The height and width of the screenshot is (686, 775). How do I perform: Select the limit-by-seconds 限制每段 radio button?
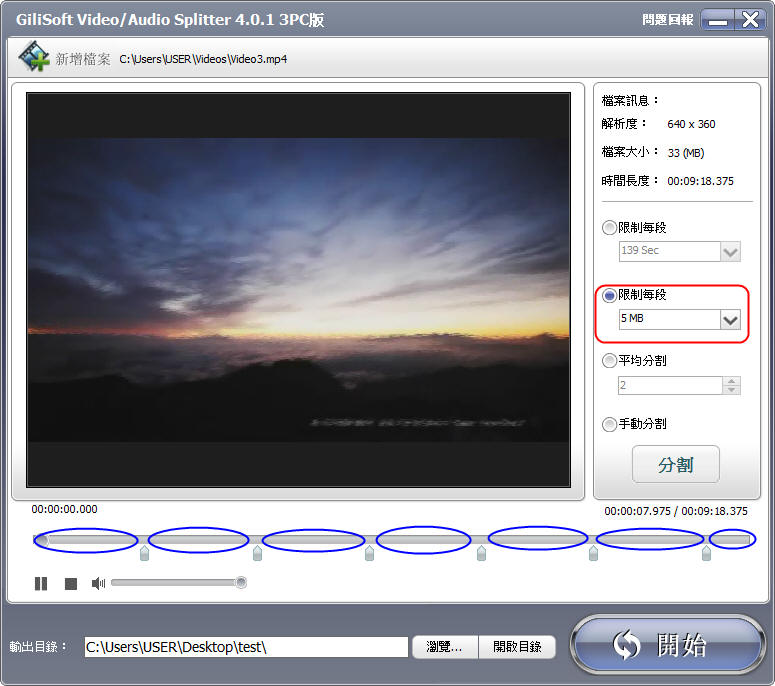pos(609,228)
